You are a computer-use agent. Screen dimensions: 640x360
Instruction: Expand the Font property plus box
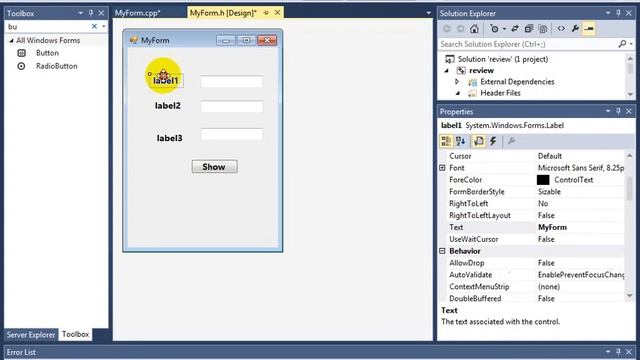coord(442,168)
